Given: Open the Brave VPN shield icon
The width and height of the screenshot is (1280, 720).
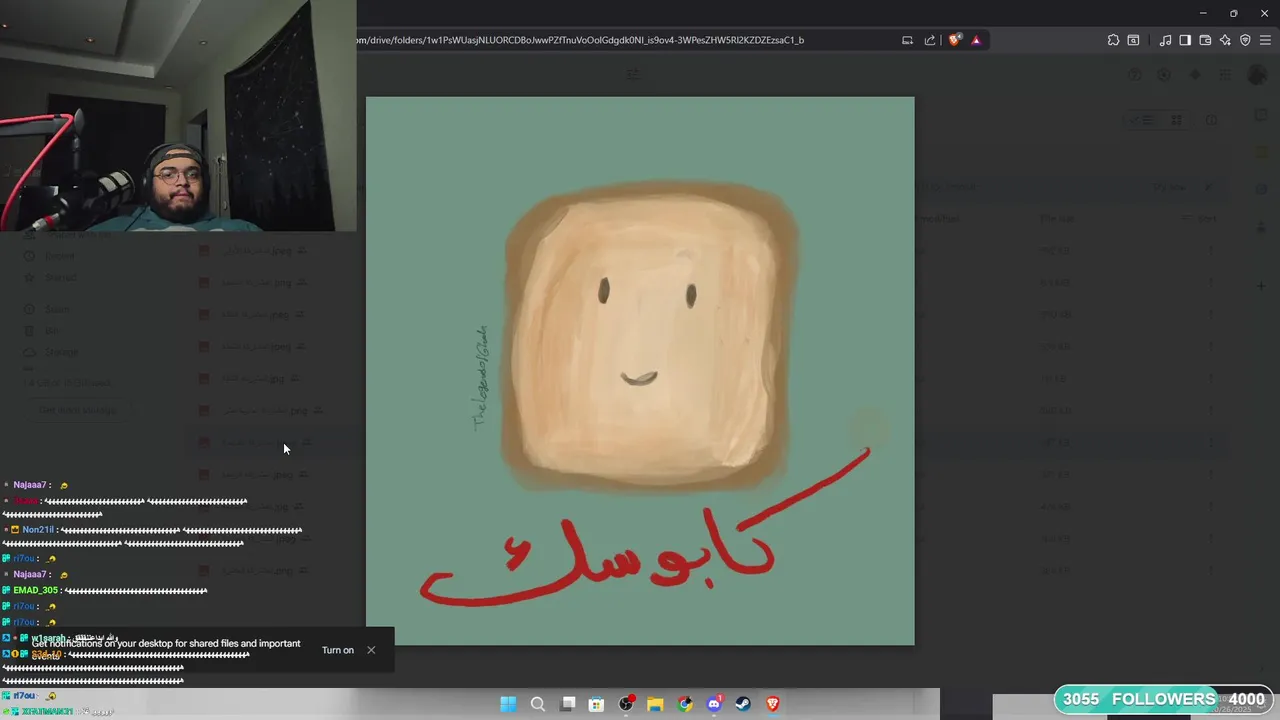Looking at the screenshot, I should click(1245, 40).
